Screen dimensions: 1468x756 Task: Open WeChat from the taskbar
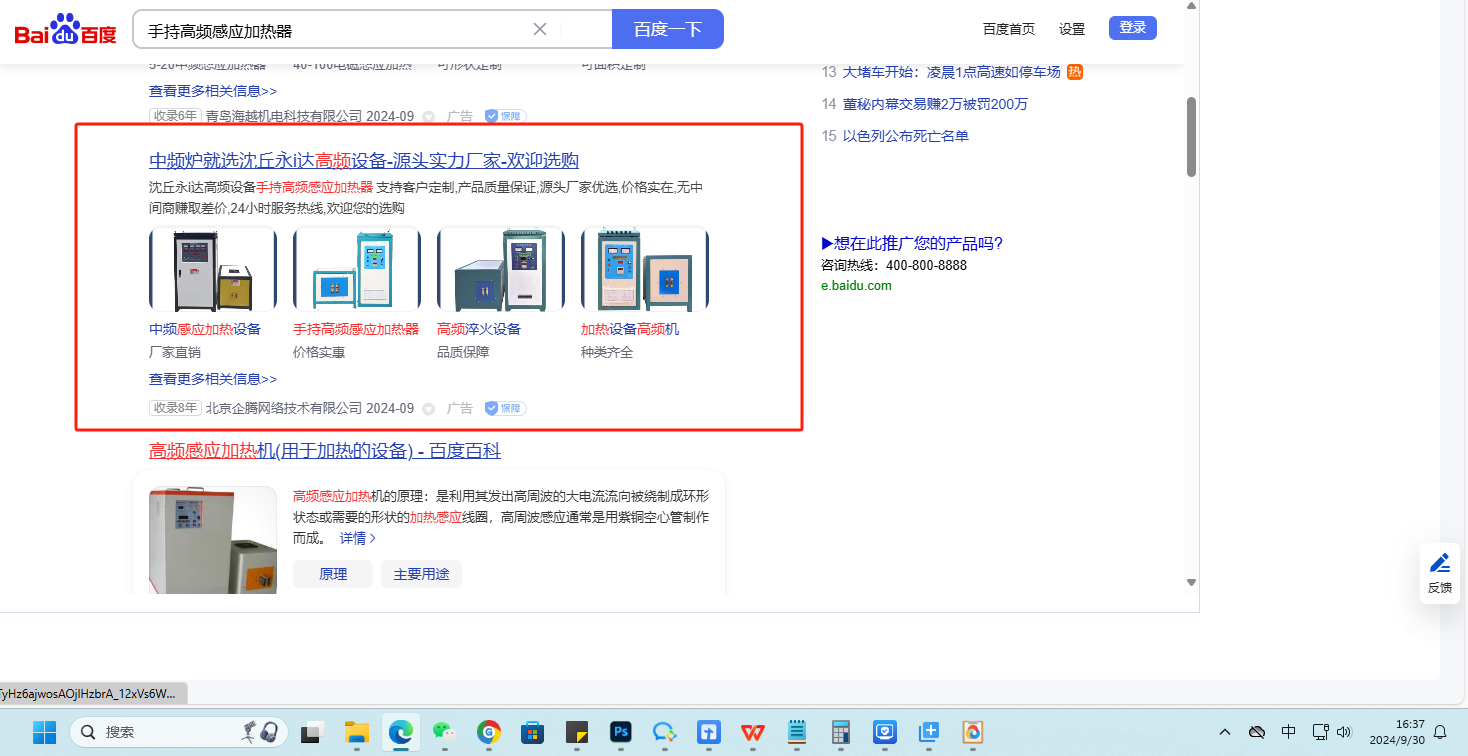(445, 732)
